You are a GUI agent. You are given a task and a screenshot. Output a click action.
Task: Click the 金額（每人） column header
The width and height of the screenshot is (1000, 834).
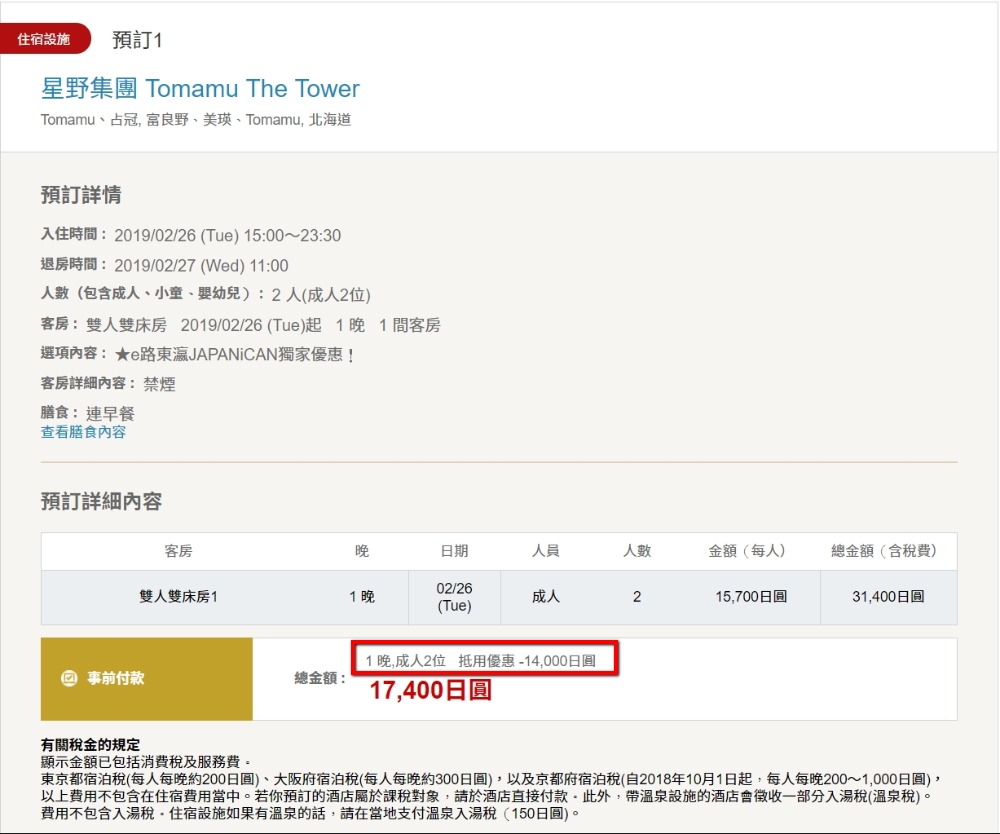[x=747, y=551]
